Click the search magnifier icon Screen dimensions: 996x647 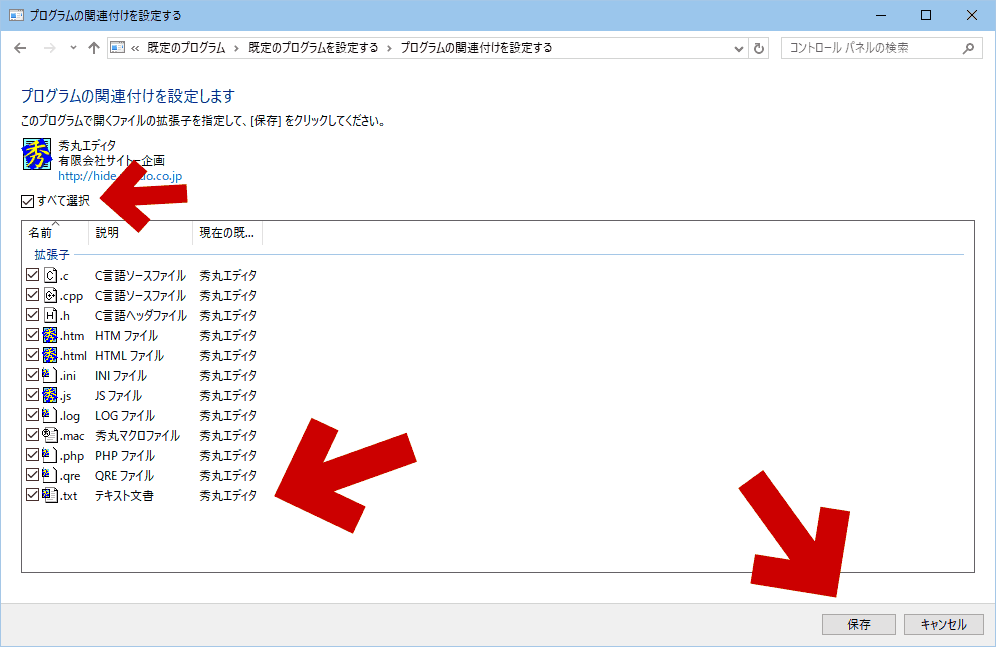coord(966,47)
